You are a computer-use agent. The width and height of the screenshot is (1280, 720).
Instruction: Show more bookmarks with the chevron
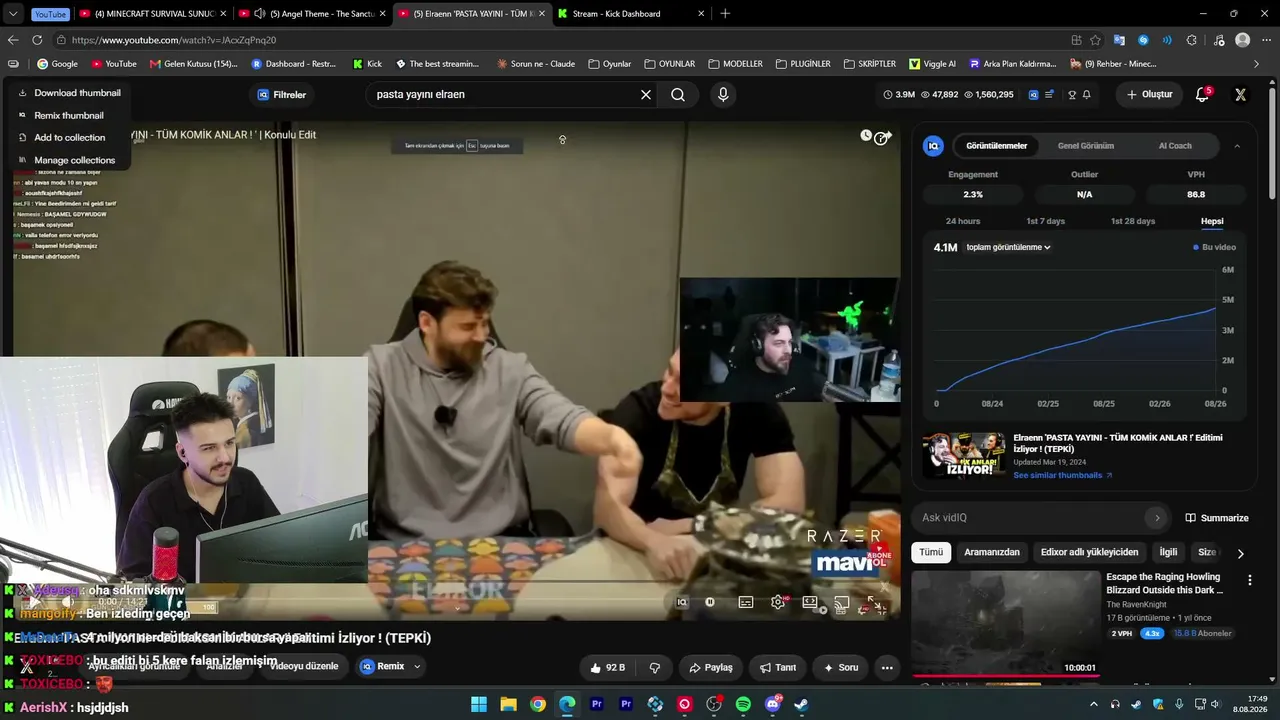point(1257,64)
